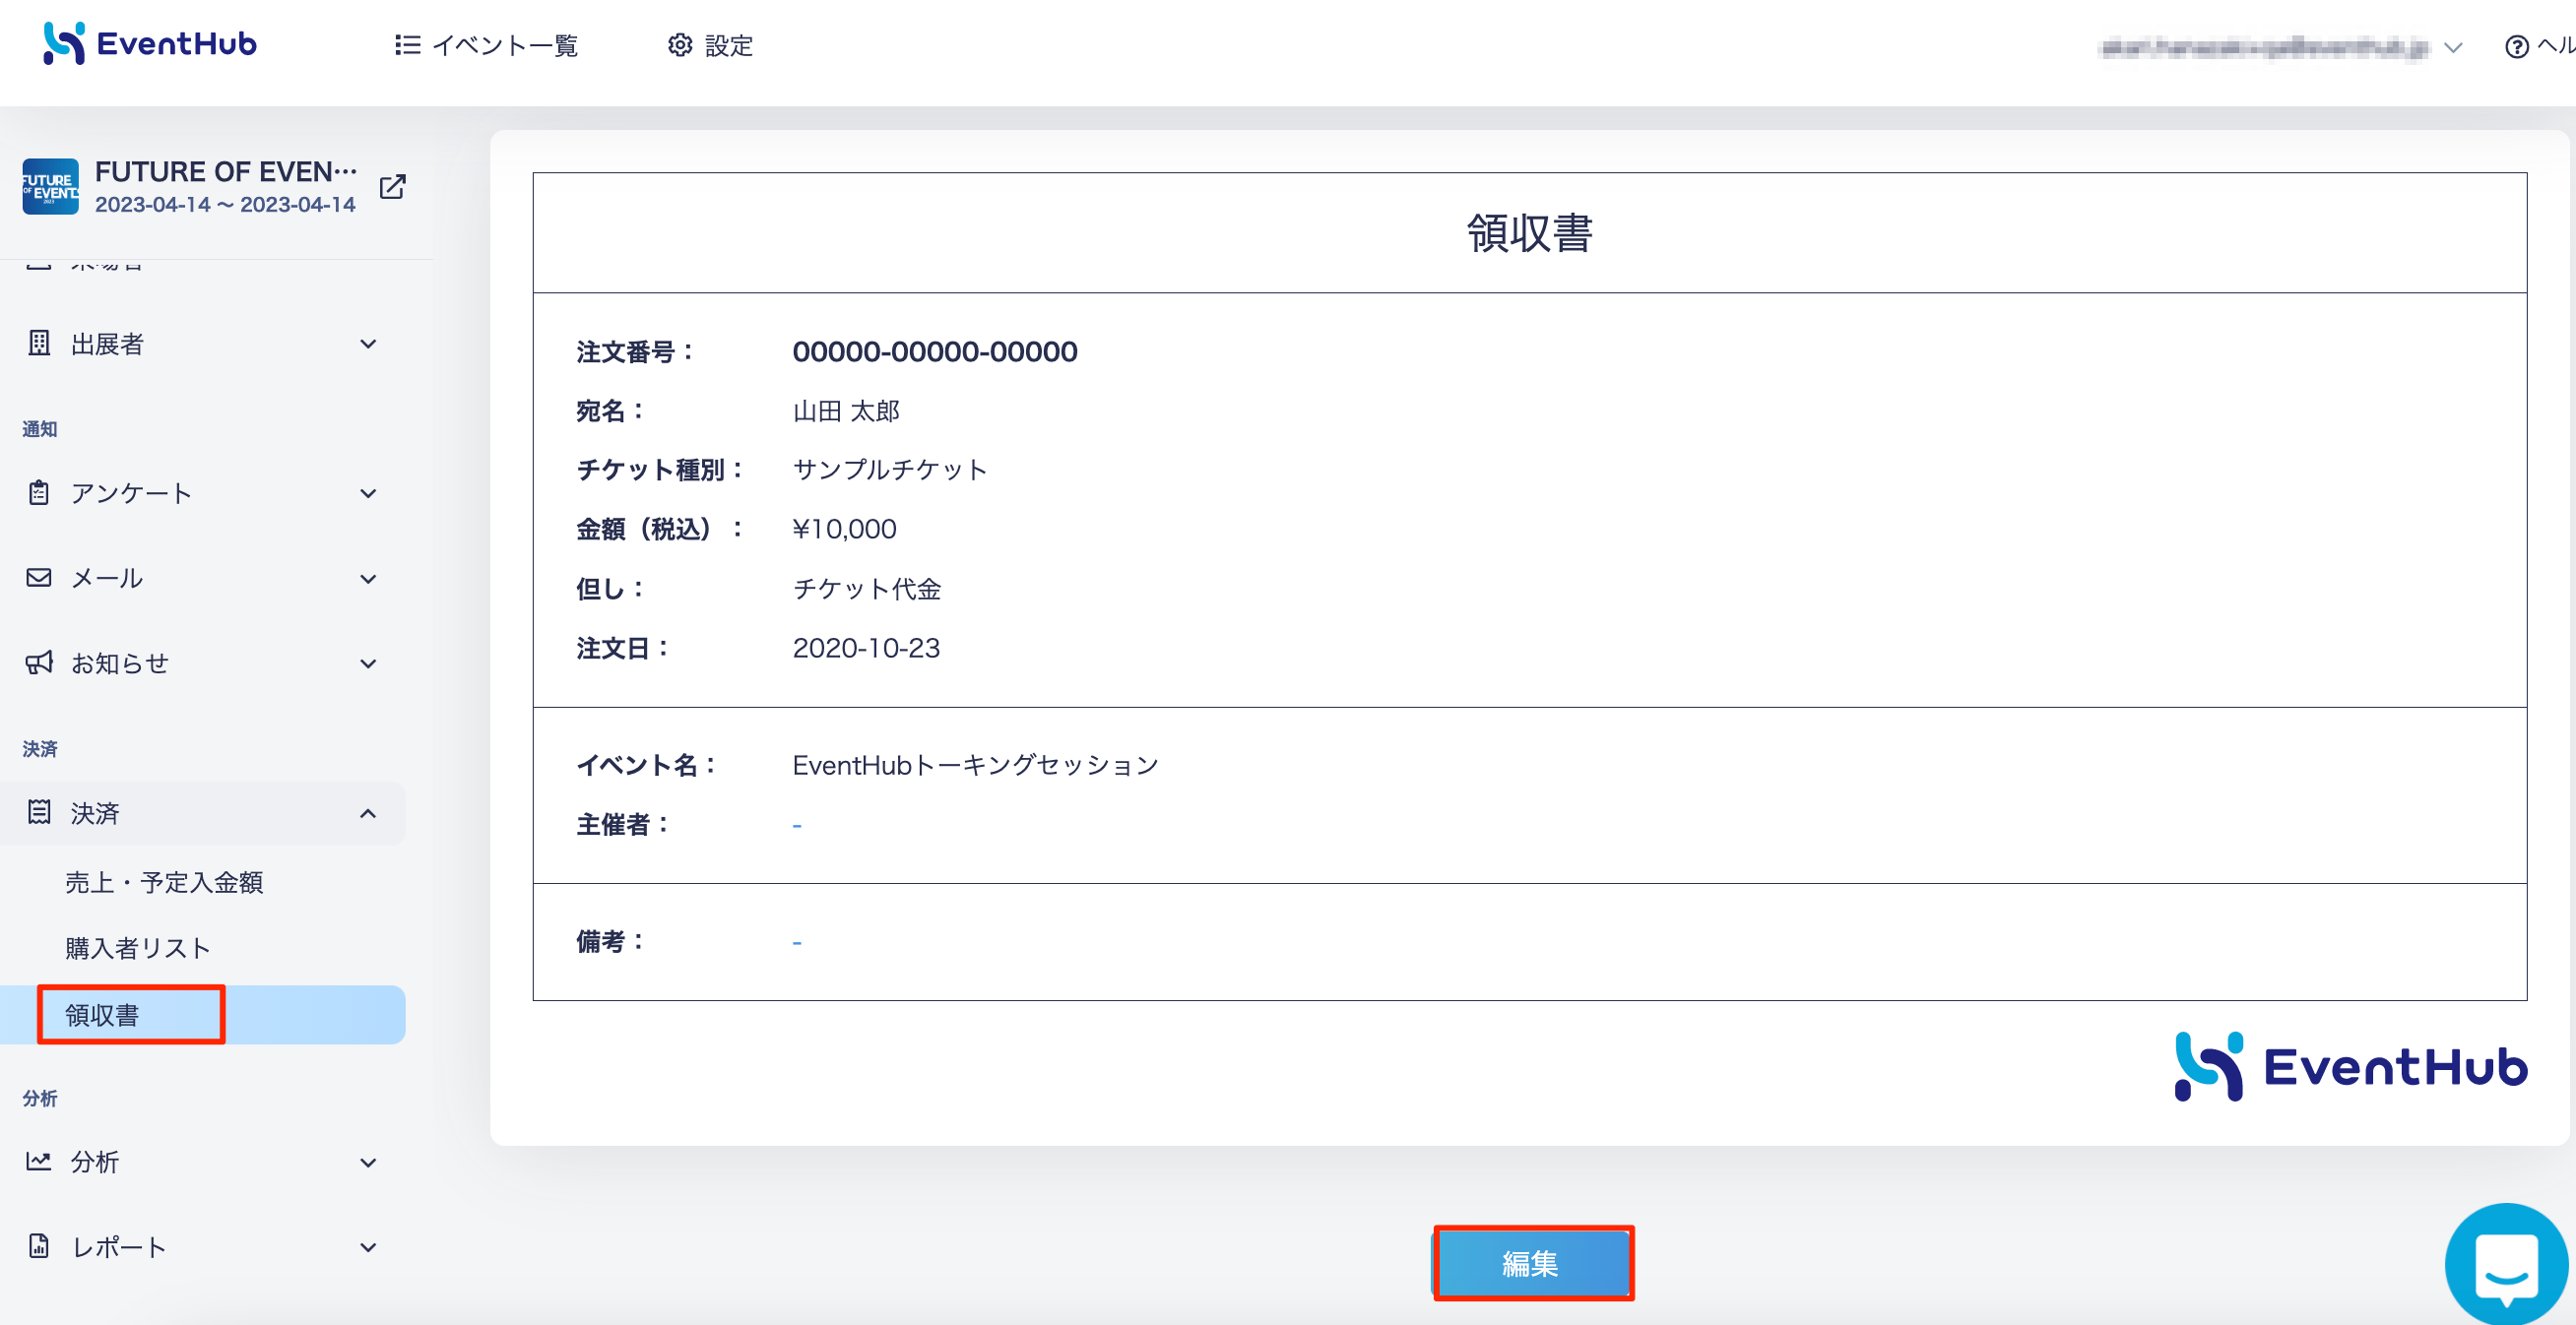This screenshot has height=1325, width=2576.
Task: Click the exhibitor building icon
Action: click(39, 344)
